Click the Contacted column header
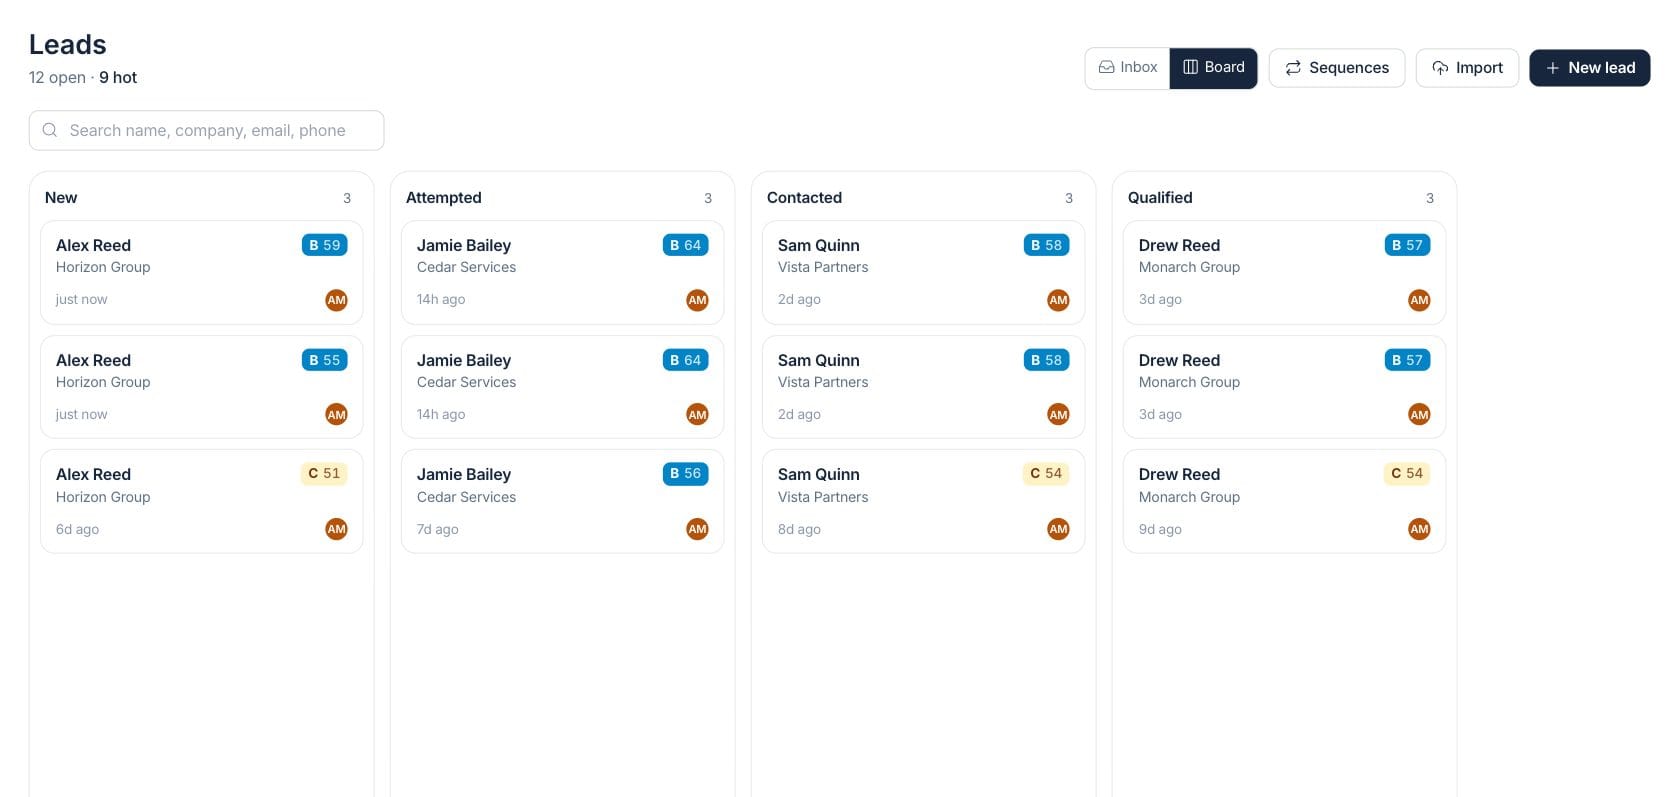The width and height of the screenshot is (1680, 797). click(x=804, y=198)
